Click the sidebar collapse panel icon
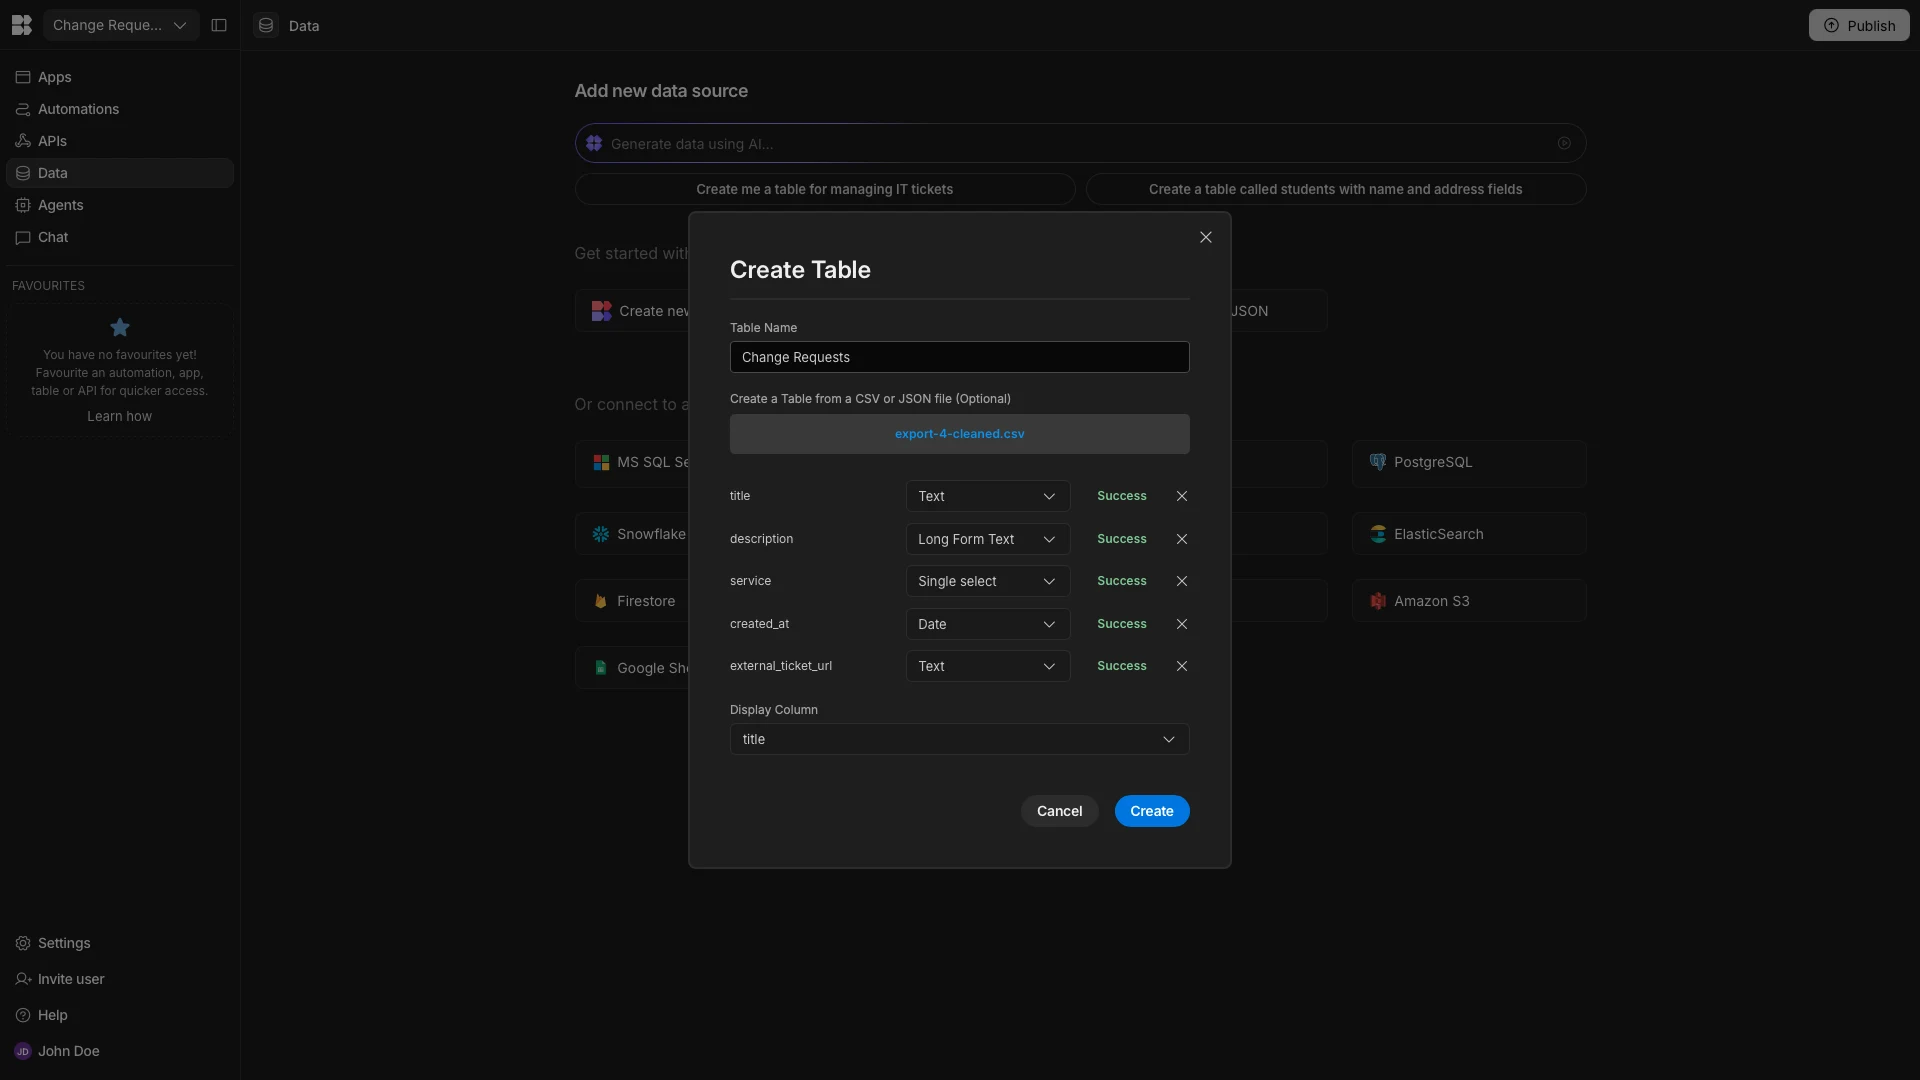1920x1080 pixels. 219,25
